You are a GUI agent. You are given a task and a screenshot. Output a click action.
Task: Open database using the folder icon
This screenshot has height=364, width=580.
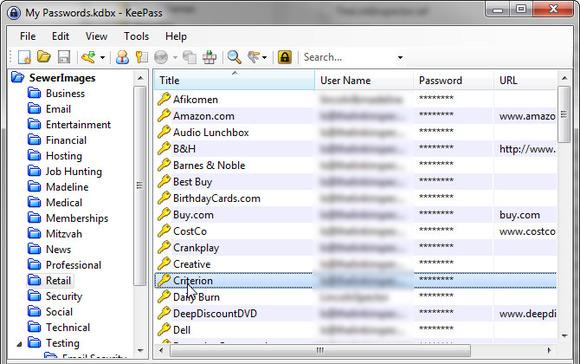pyautogui.click(x=44, y=57)
